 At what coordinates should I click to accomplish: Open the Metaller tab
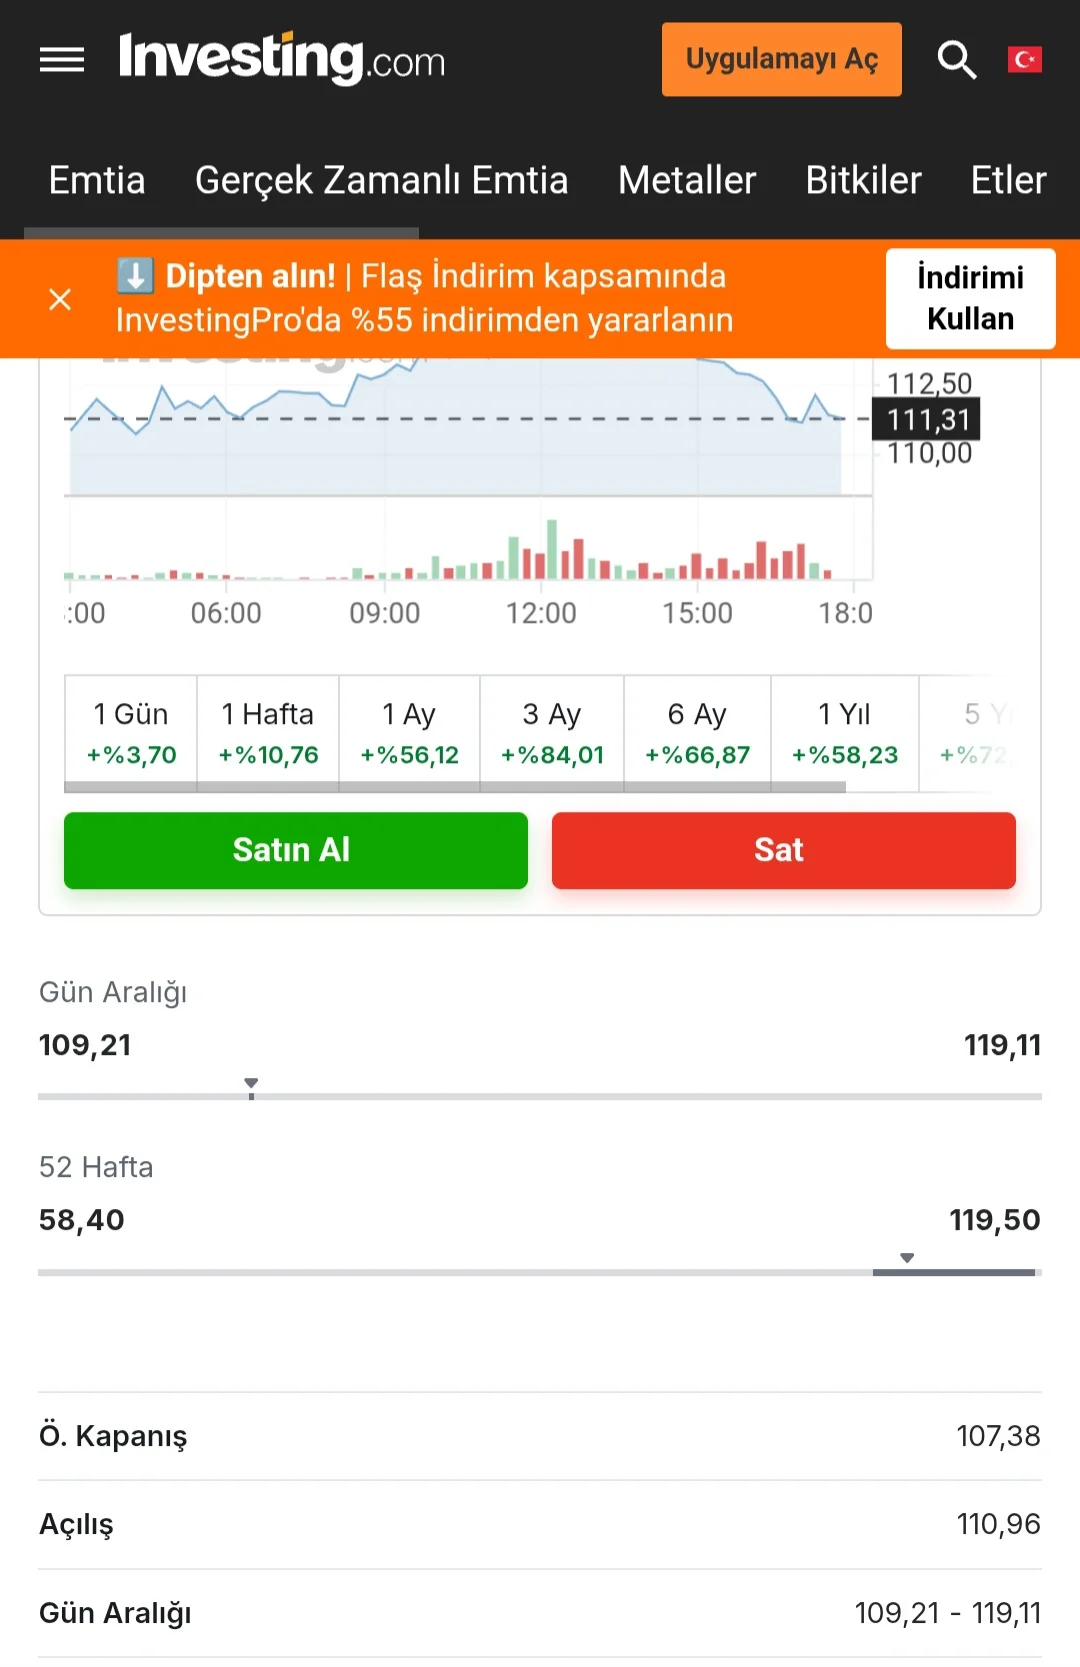coord(687,181)
